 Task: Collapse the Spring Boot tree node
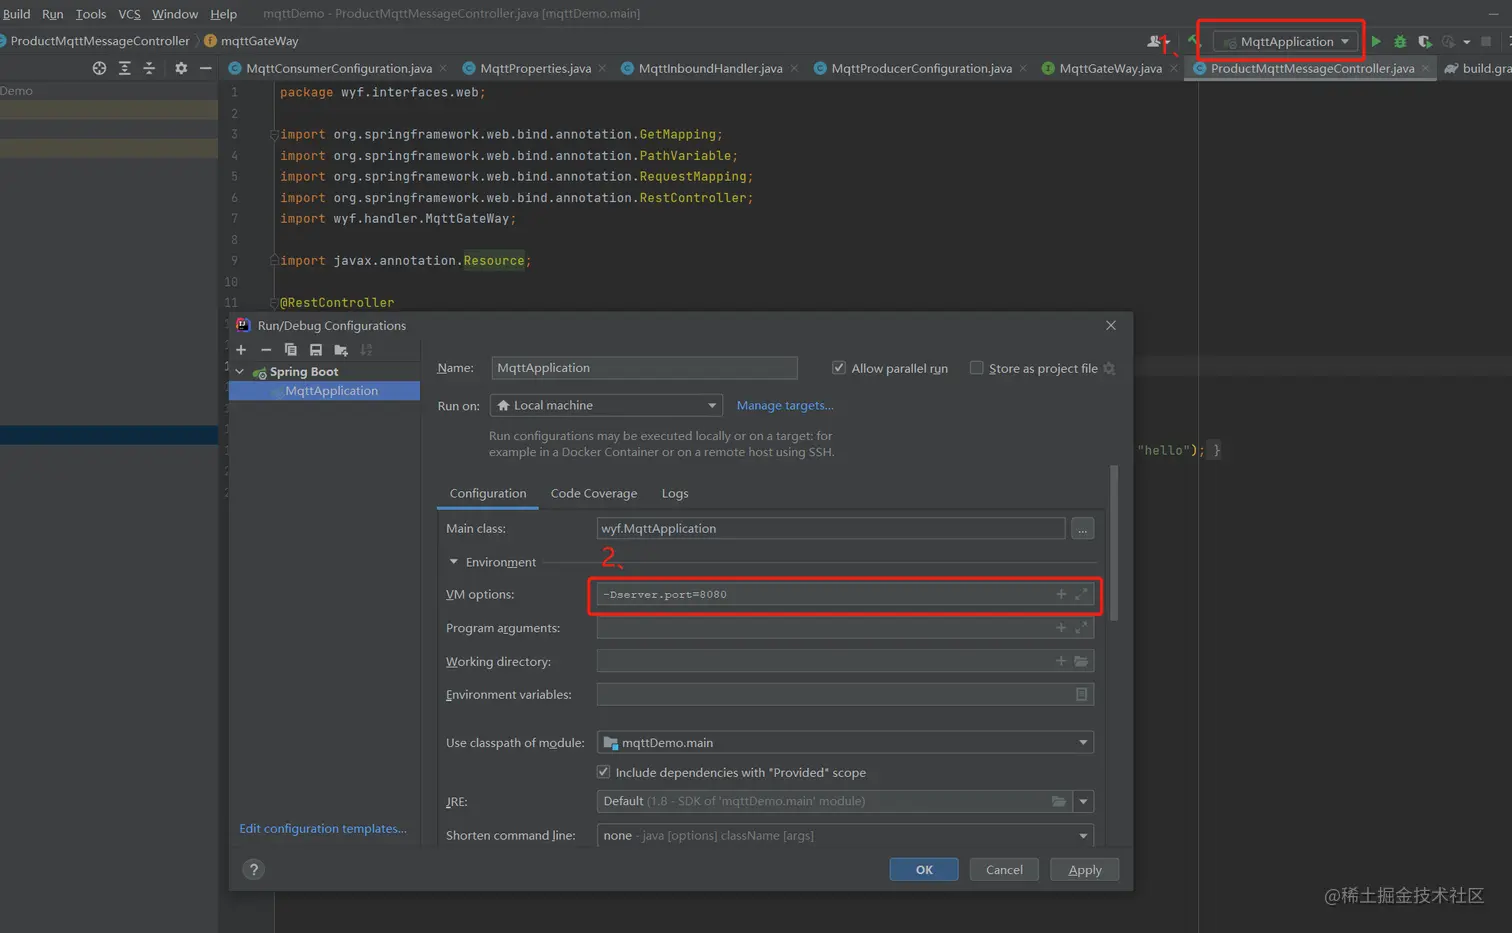[x=240, y=372]
